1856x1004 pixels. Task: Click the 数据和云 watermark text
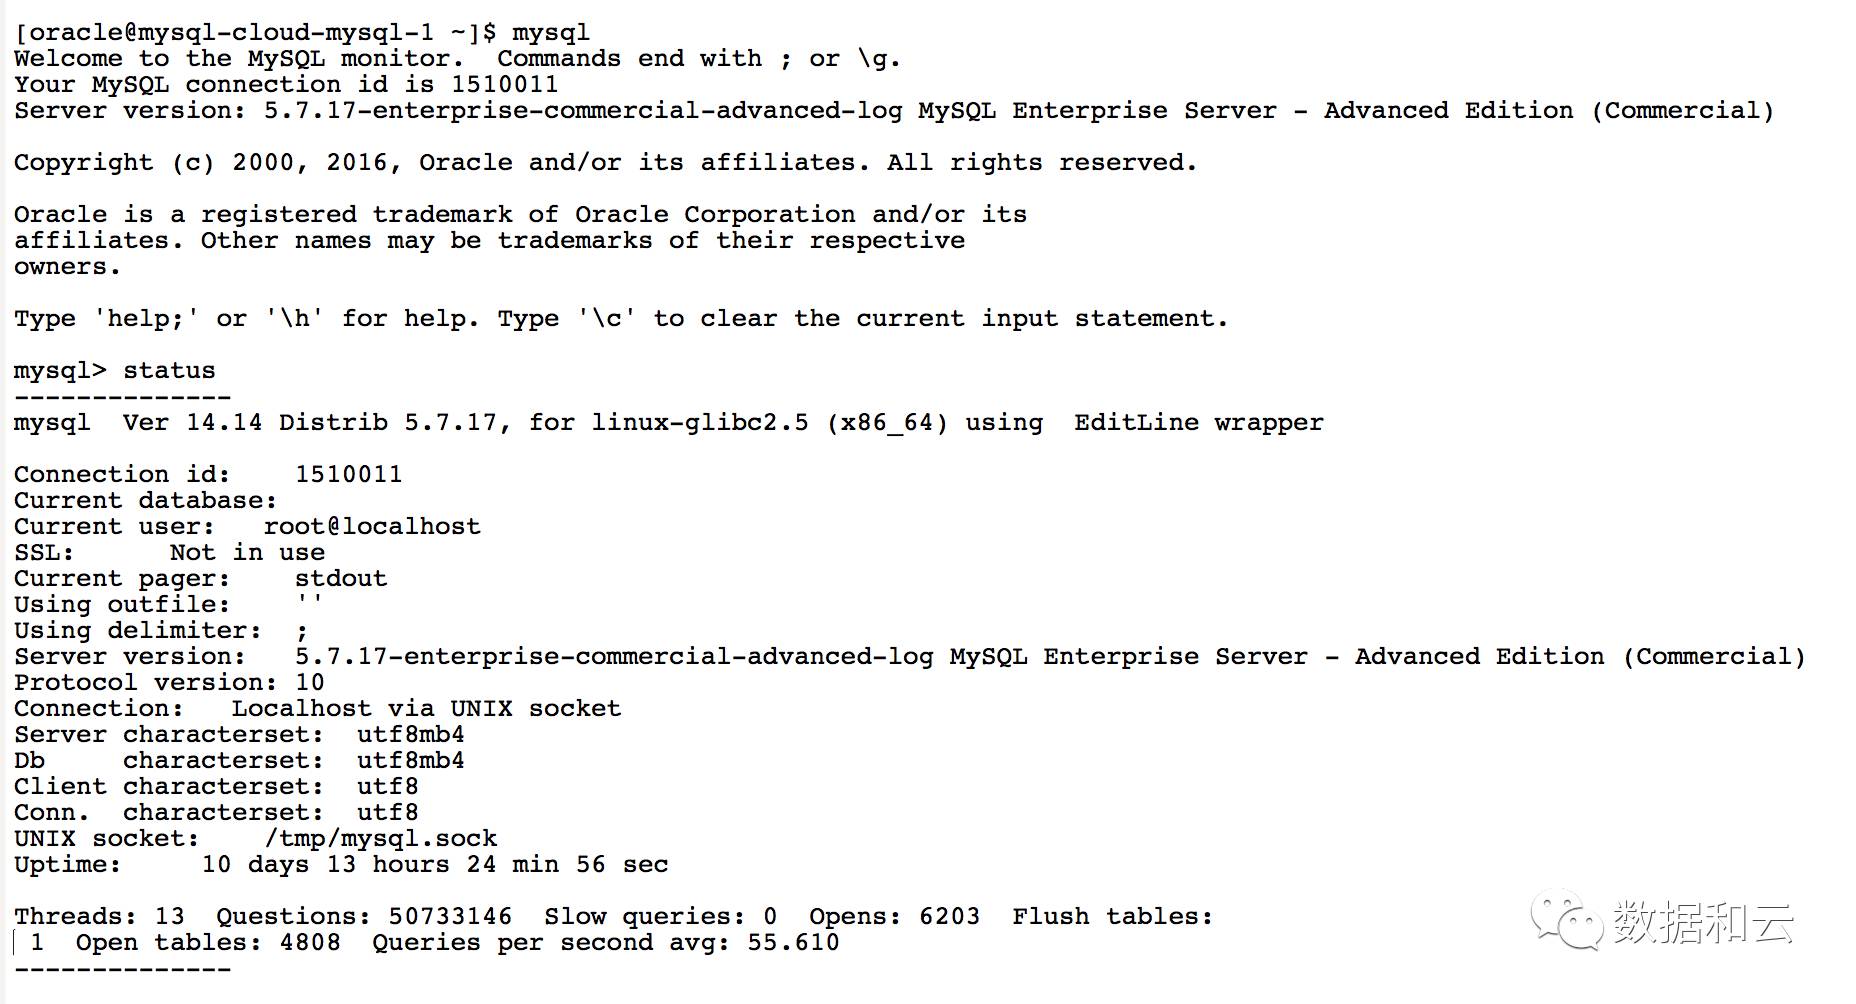coord(1702,922)
